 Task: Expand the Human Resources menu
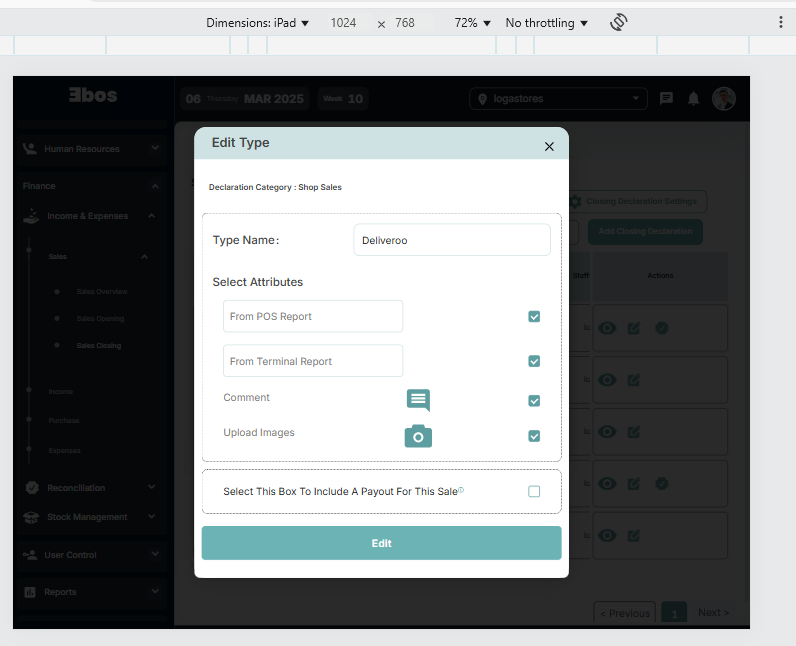click(x=91, y=149)
